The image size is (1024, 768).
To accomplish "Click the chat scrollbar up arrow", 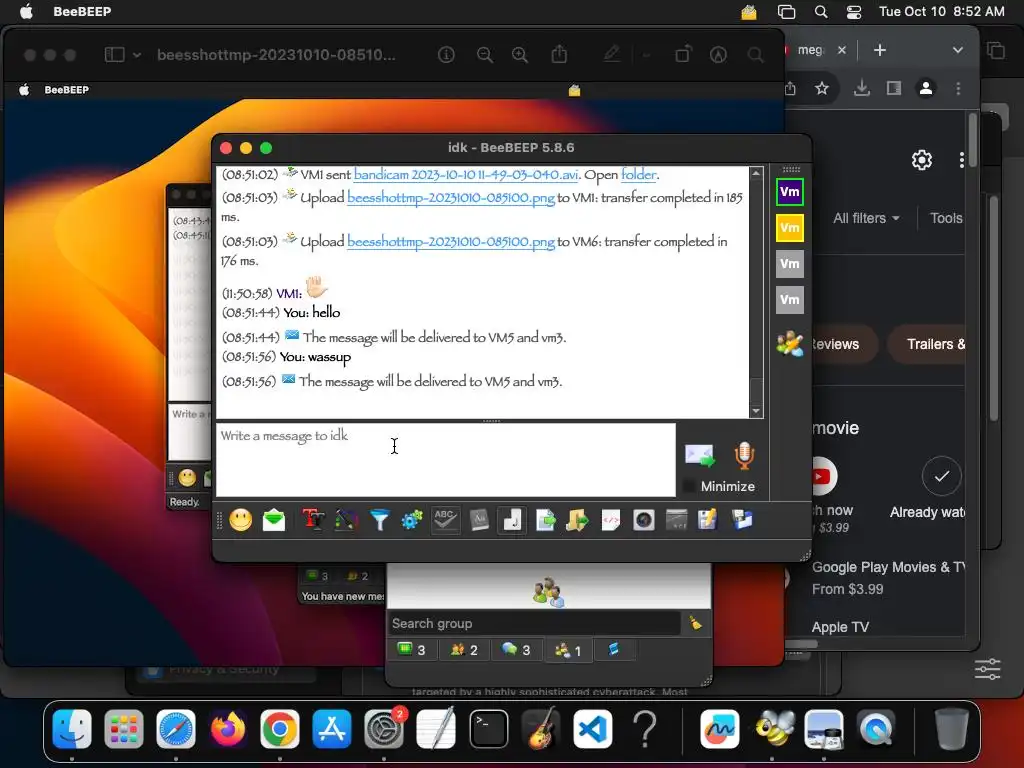I will [x=756, y=173].
